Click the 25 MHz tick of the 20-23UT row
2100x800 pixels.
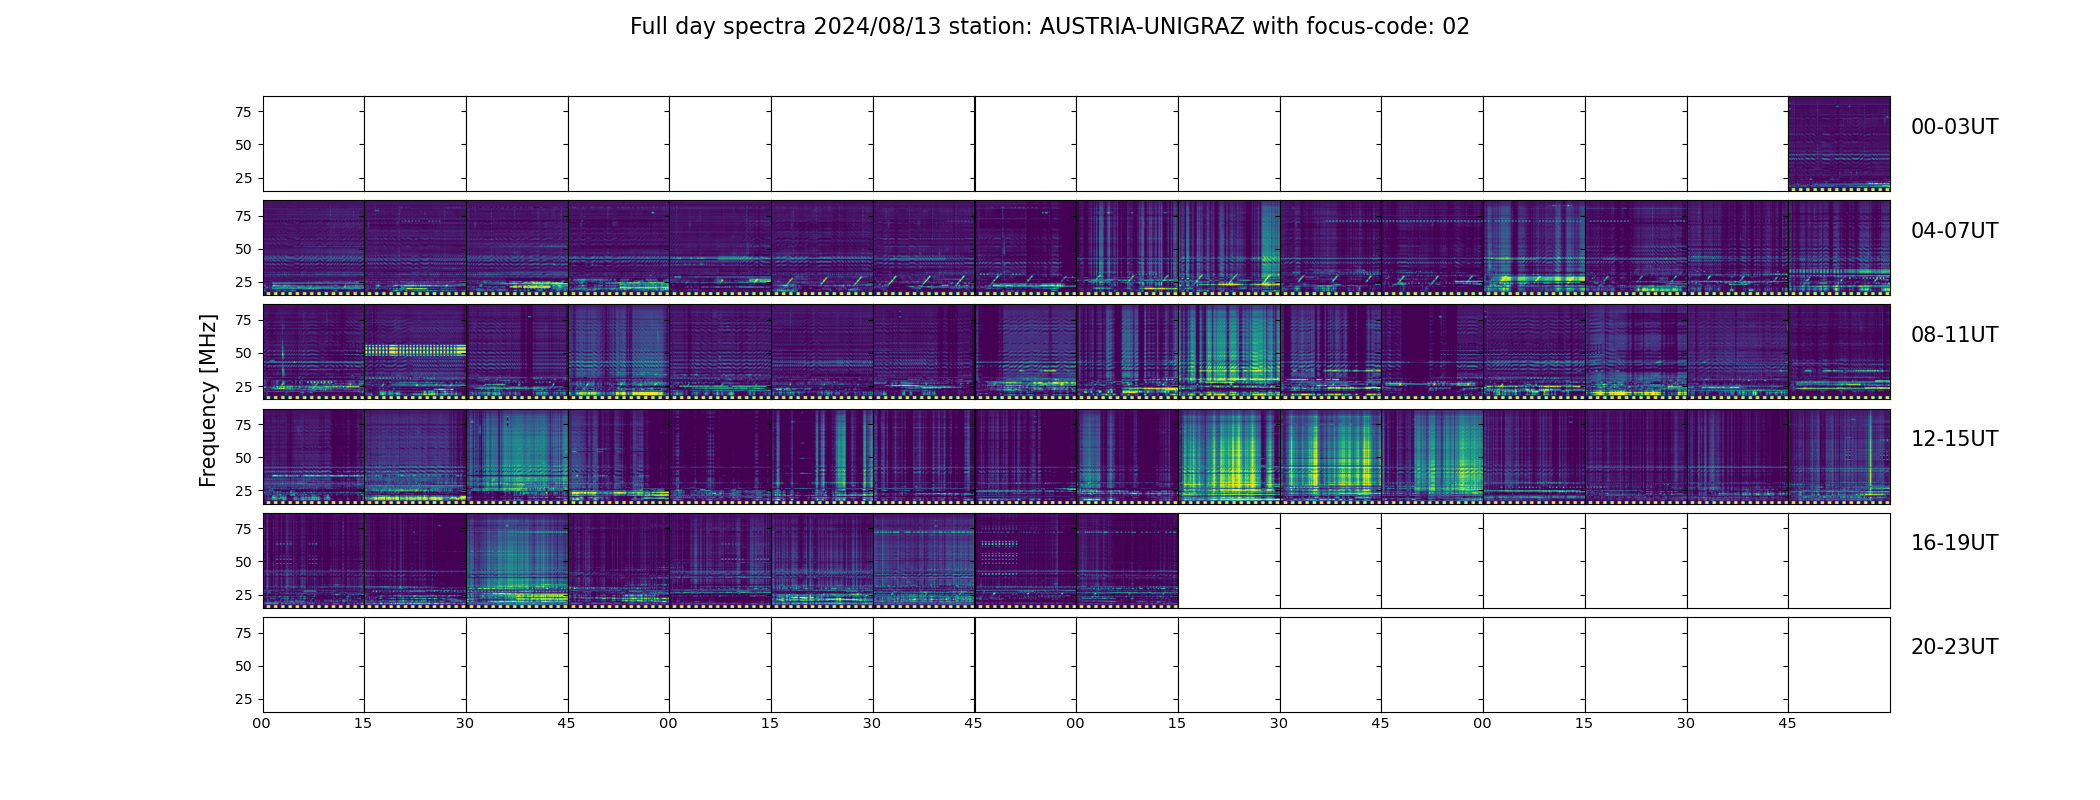click(243, 699)
